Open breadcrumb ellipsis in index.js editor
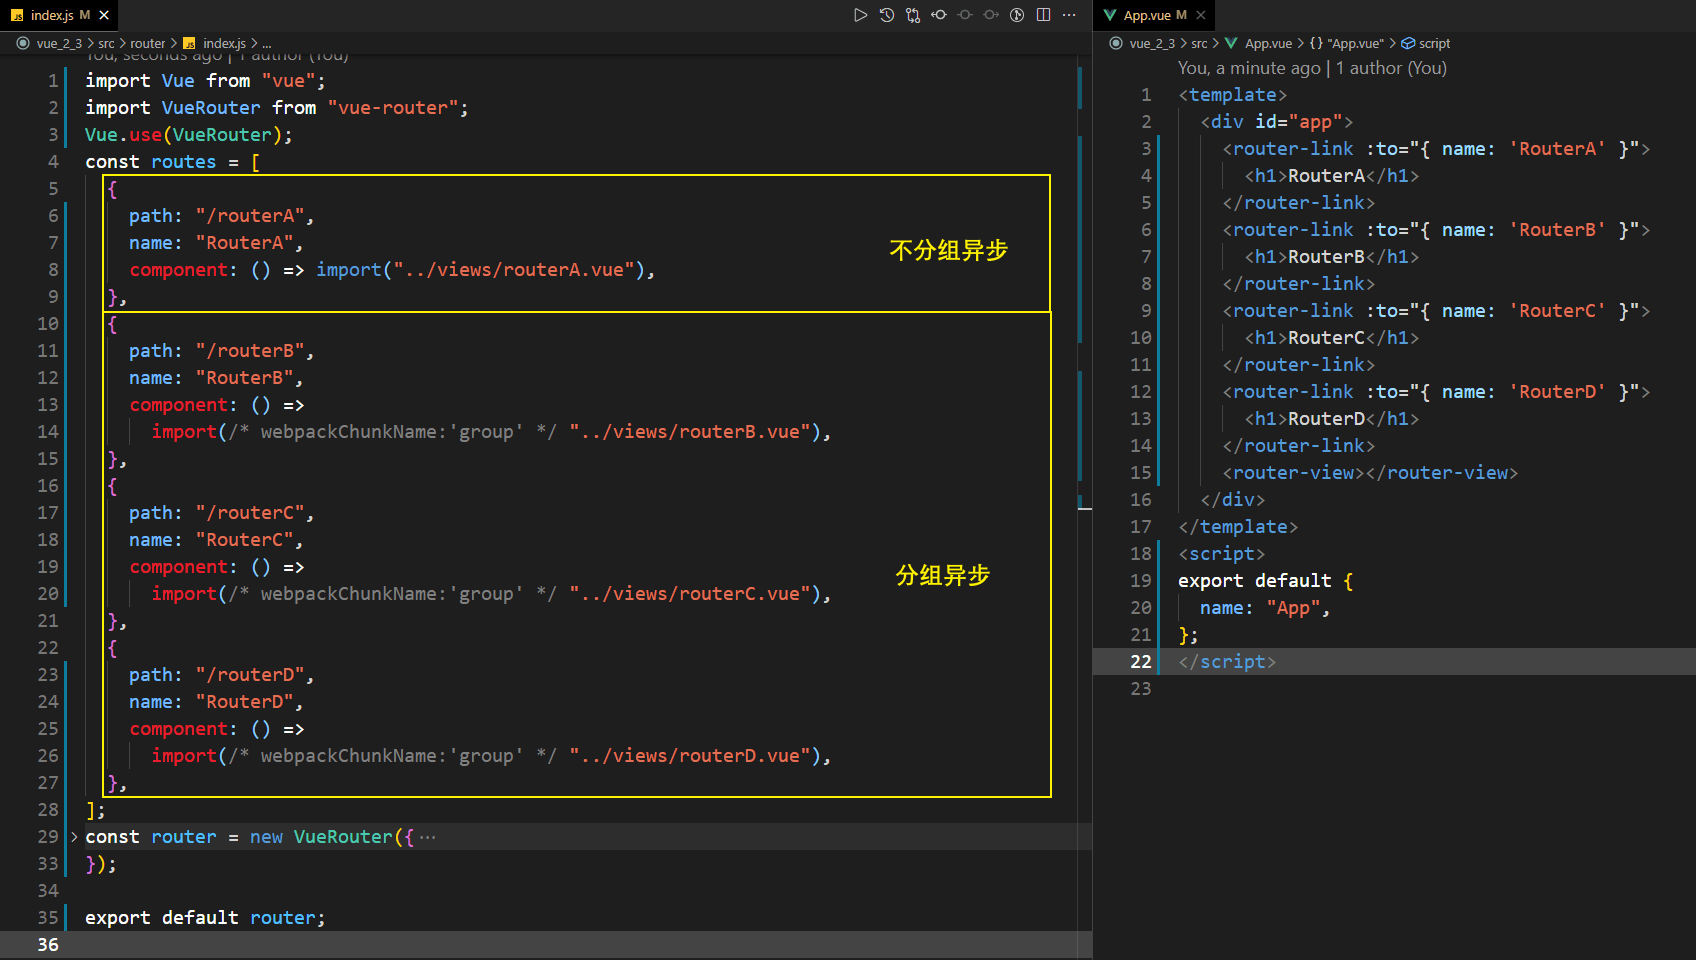The height and width of the screenshot is (960, 1696). pos(267,43)
